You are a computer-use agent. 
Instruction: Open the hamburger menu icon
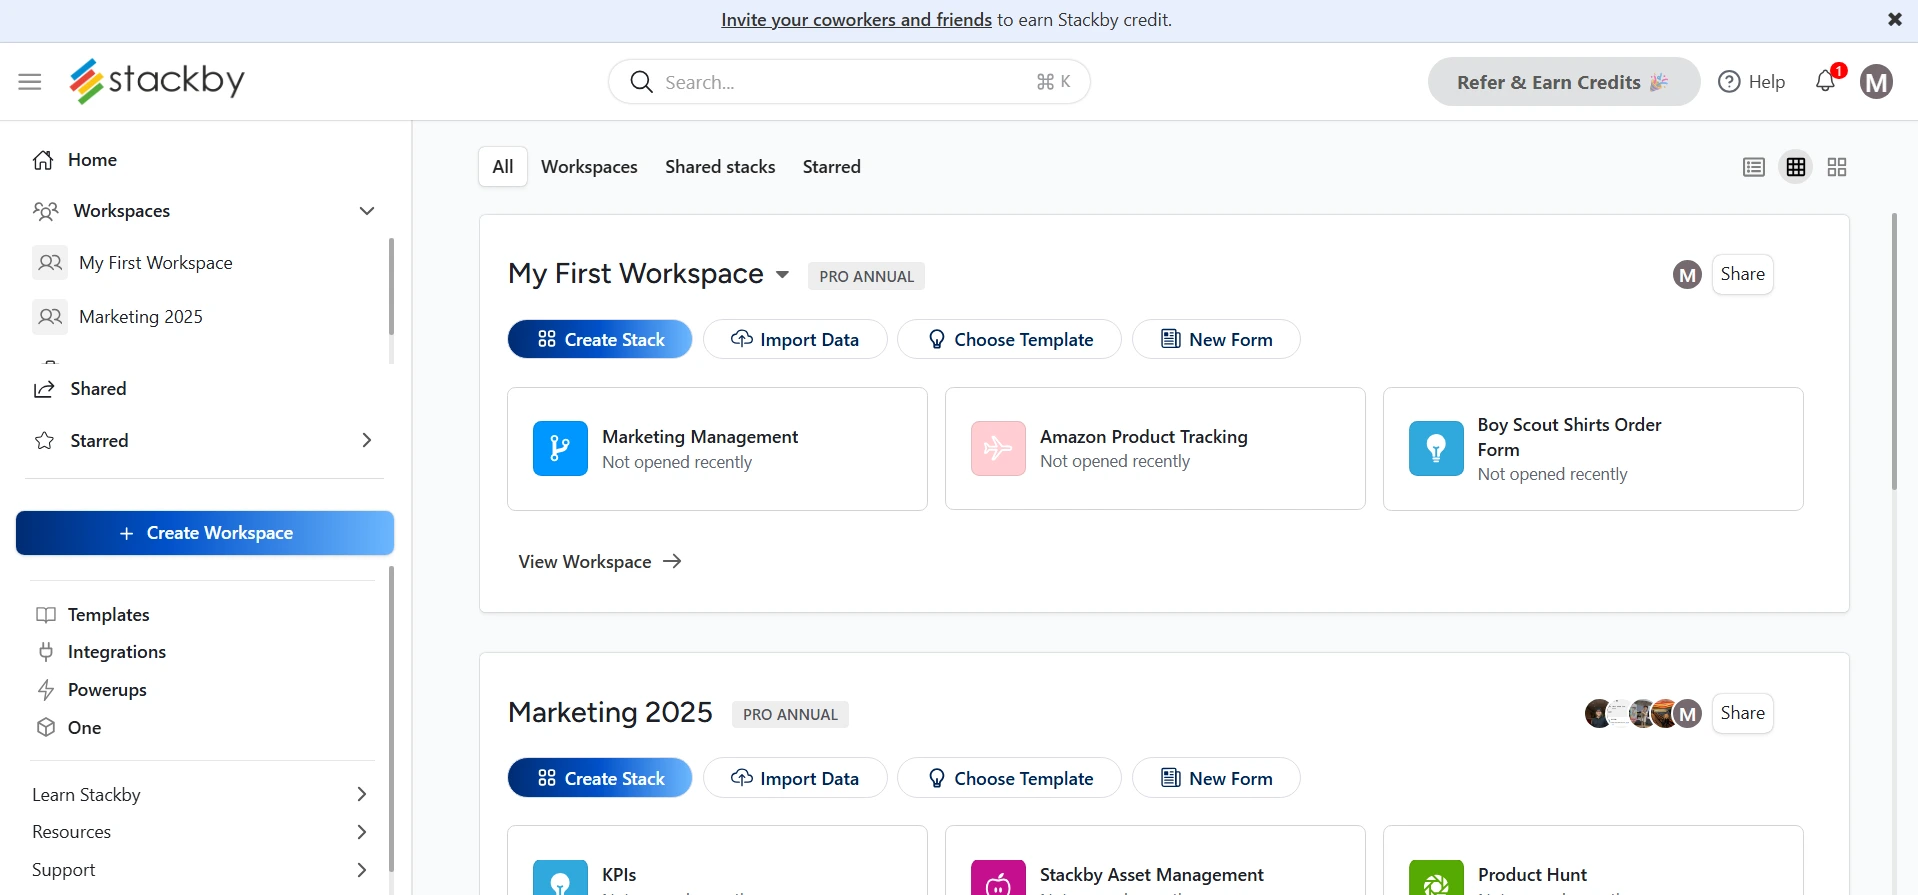(x=30, y=82)
